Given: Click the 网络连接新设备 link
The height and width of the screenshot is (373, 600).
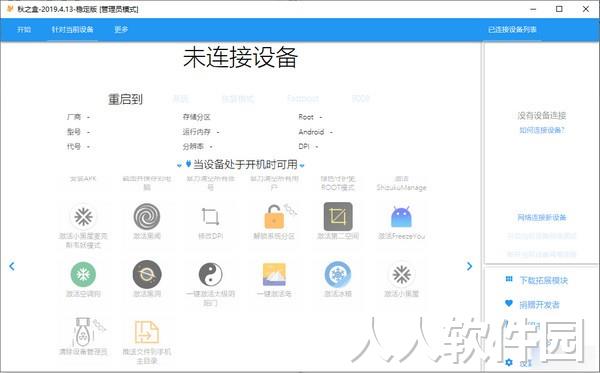Looking at the screenshot, I should tap(542, 218).
